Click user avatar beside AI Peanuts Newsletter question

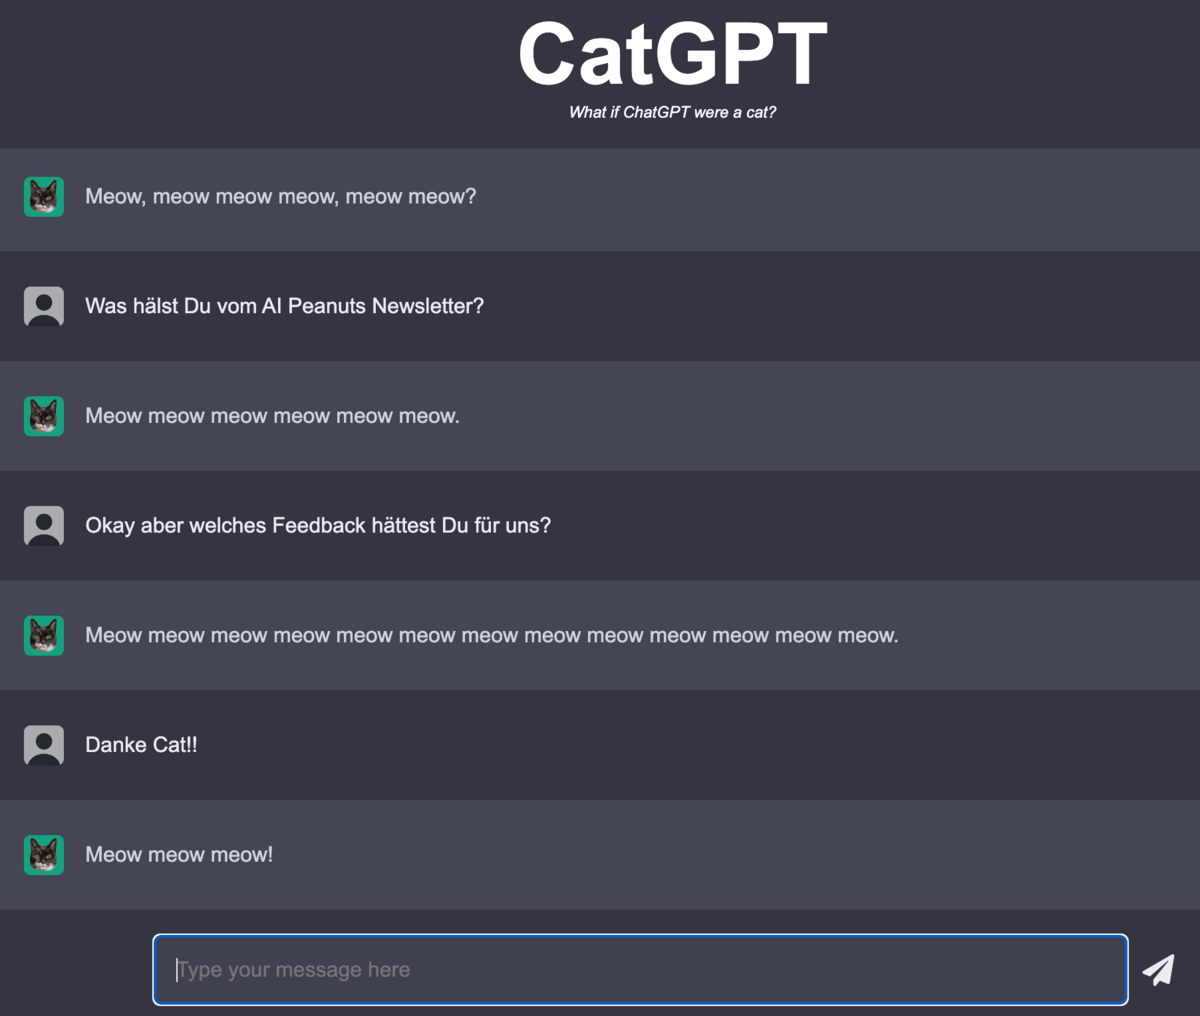pos(44,306)
